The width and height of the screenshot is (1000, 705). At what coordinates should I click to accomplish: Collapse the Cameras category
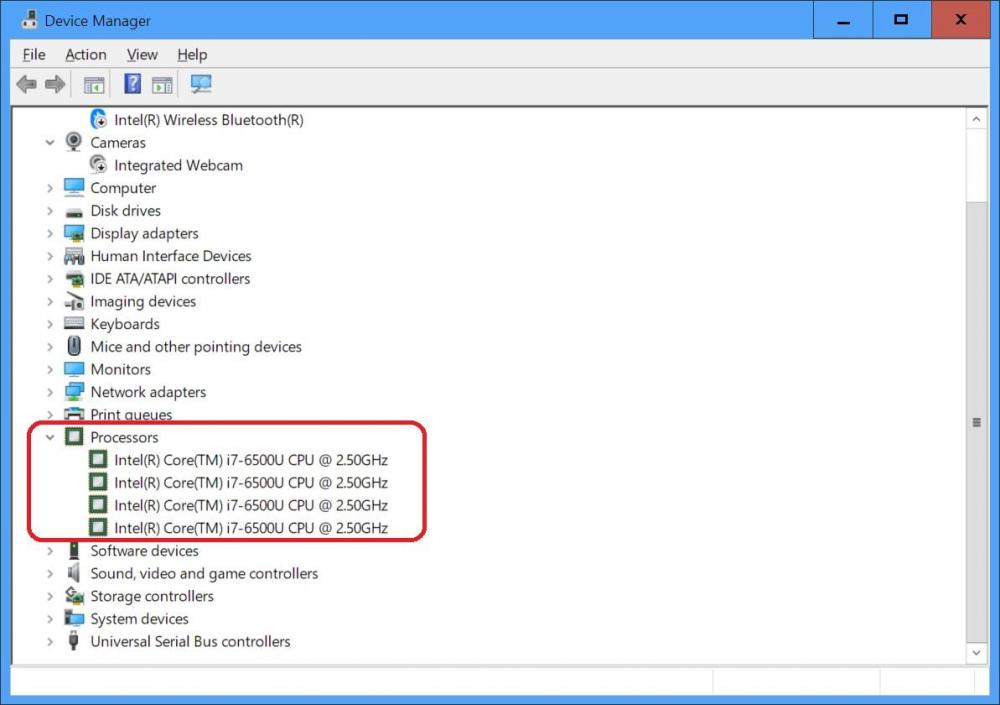[x=50, y=142]
